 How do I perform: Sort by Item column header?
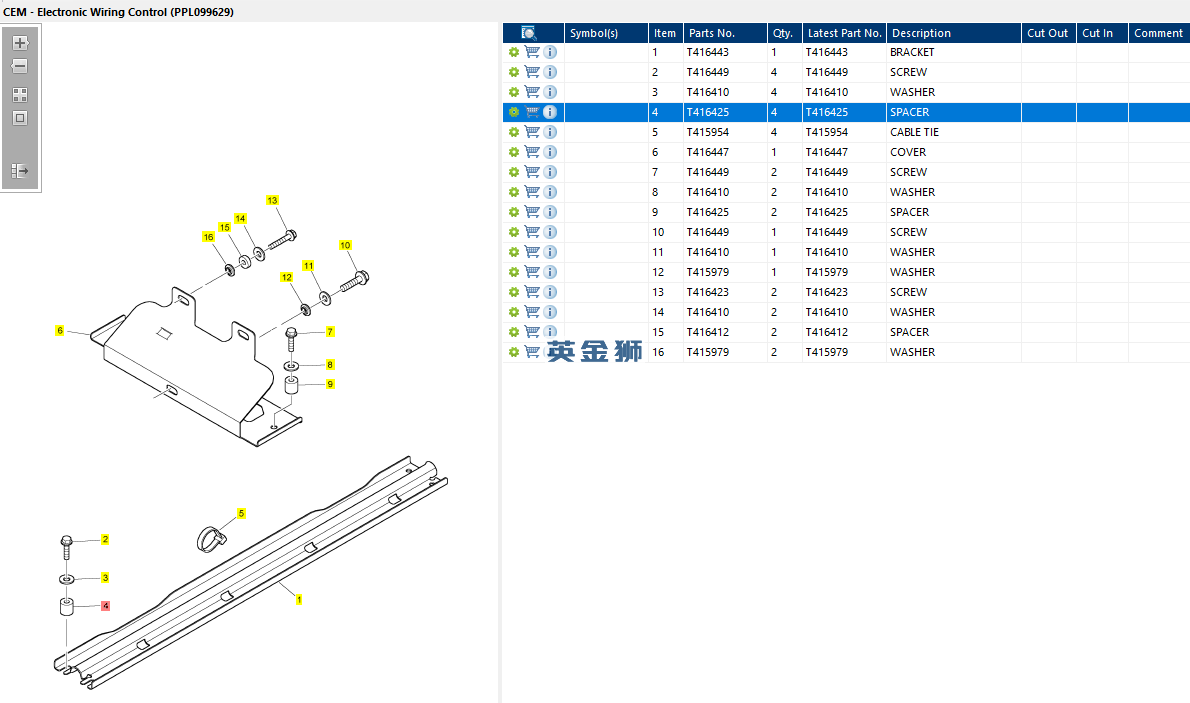pyautogui.click(x=666, y=33)
